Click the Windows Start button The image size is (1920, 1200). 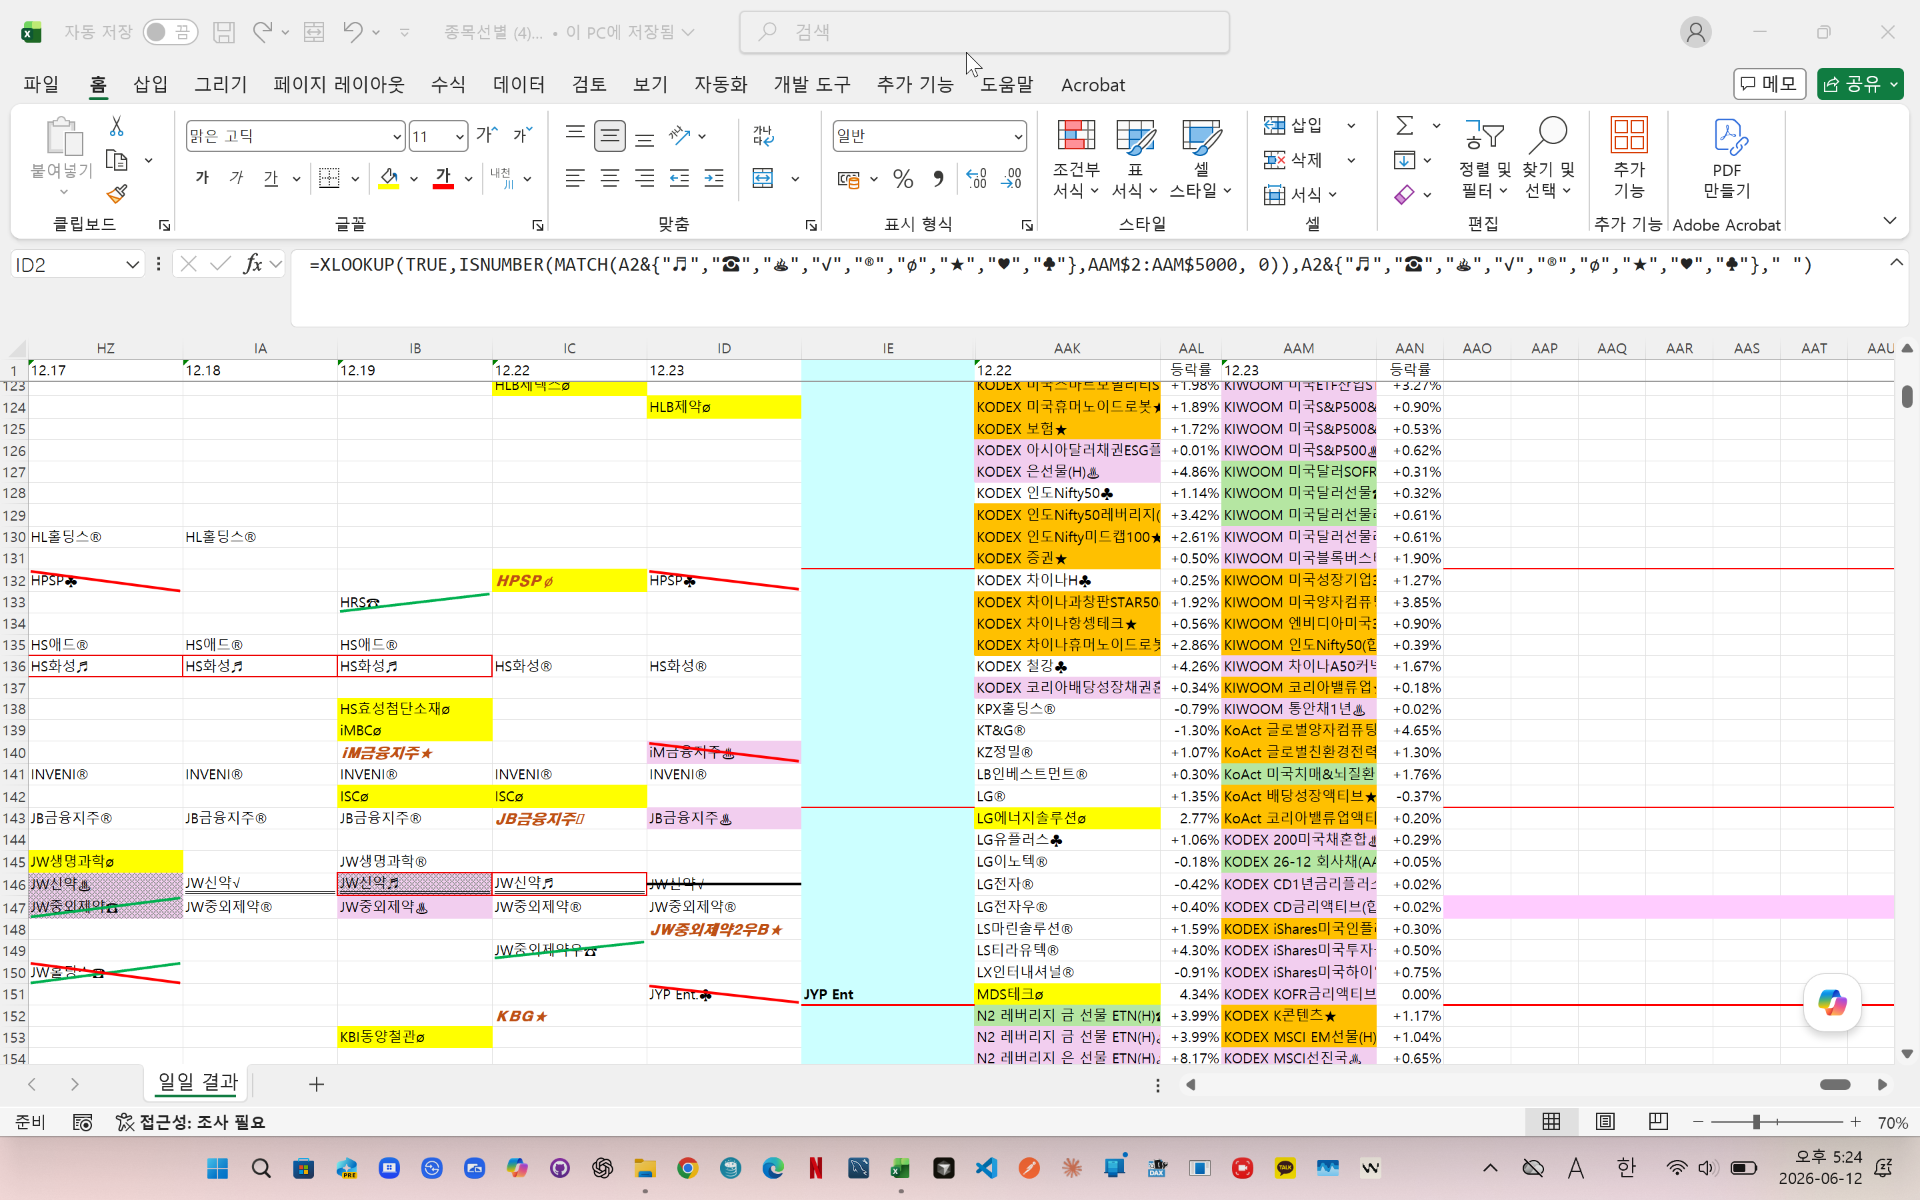217,1168
